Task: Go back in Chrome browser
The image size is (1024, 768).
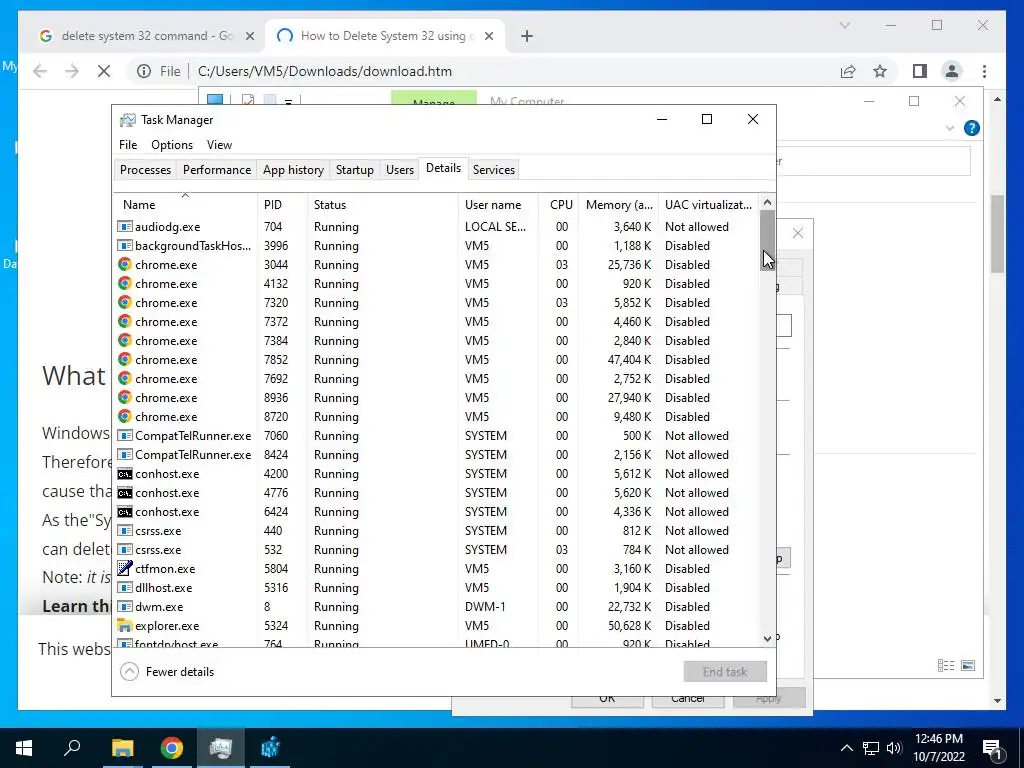Action: (x=40, y=71)
